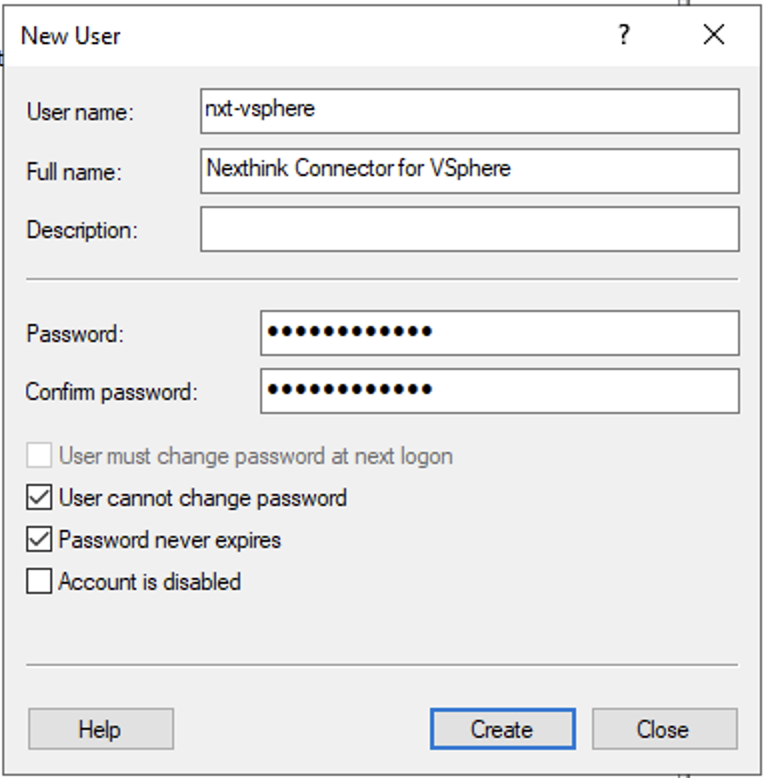Click the "User name:" label
Image resolution: width=764 pixels, height=778 pixels.
[x=80, y=112]
